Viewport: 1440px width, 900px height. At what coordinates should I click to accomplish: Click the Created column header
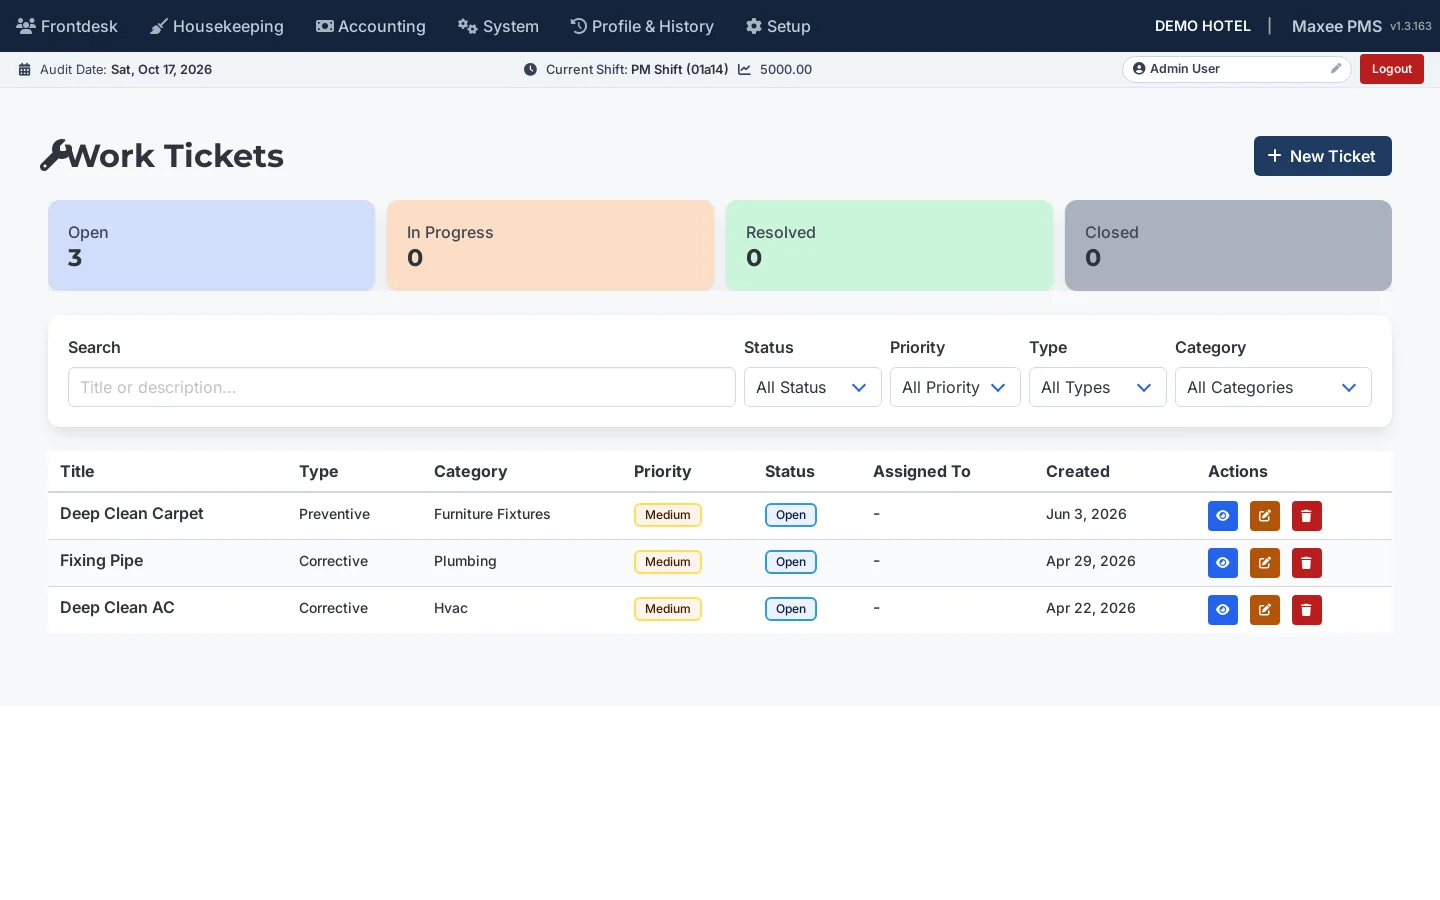(1078, 471)
